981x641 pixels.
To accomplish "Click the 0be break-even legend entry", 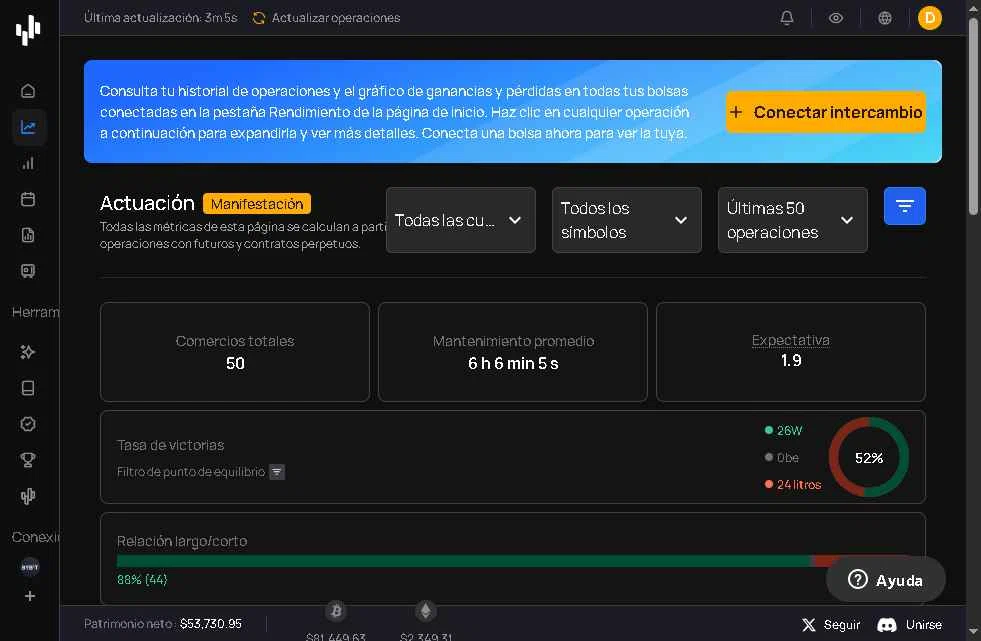I will pyautogui.click(x=782, y=458).
